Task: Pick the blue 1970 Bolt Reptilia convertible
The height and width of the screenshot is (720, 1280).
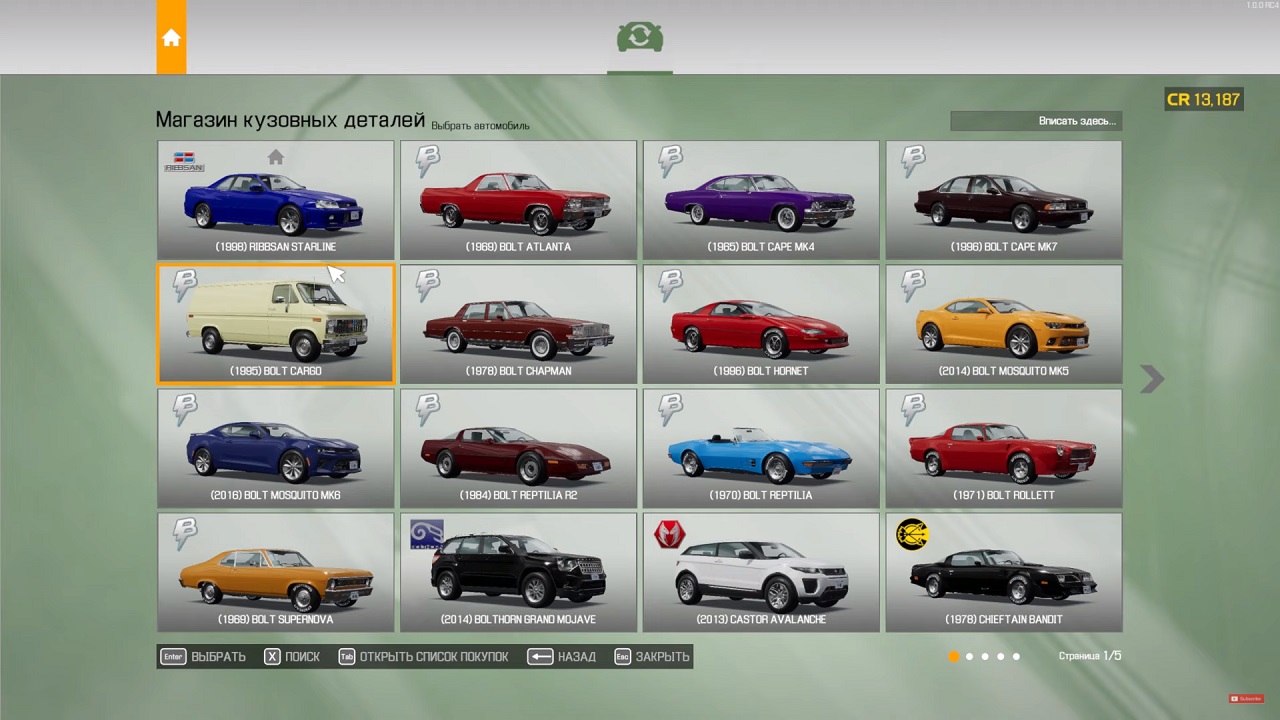Action: (x=761, y=449)
